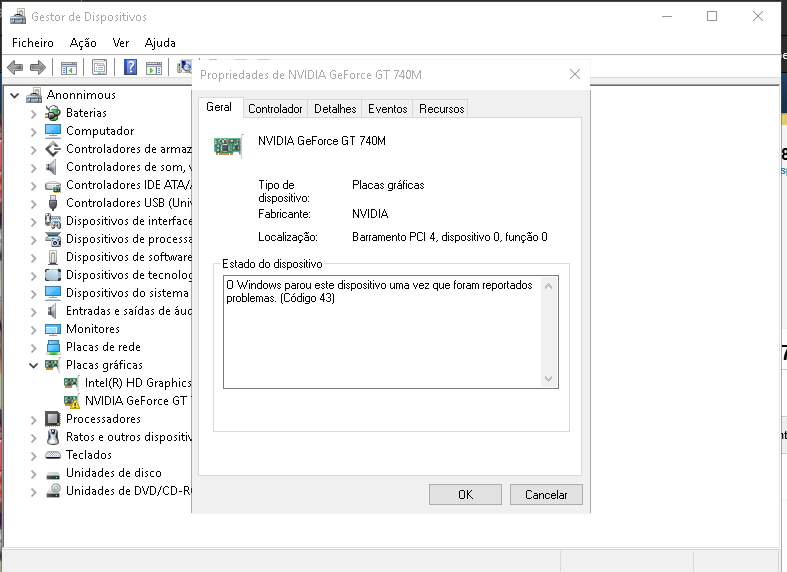The height and width of the screenshot is (572, 787).
Task: Click the Unidades de disco drive icon
Action: (53, 474)
